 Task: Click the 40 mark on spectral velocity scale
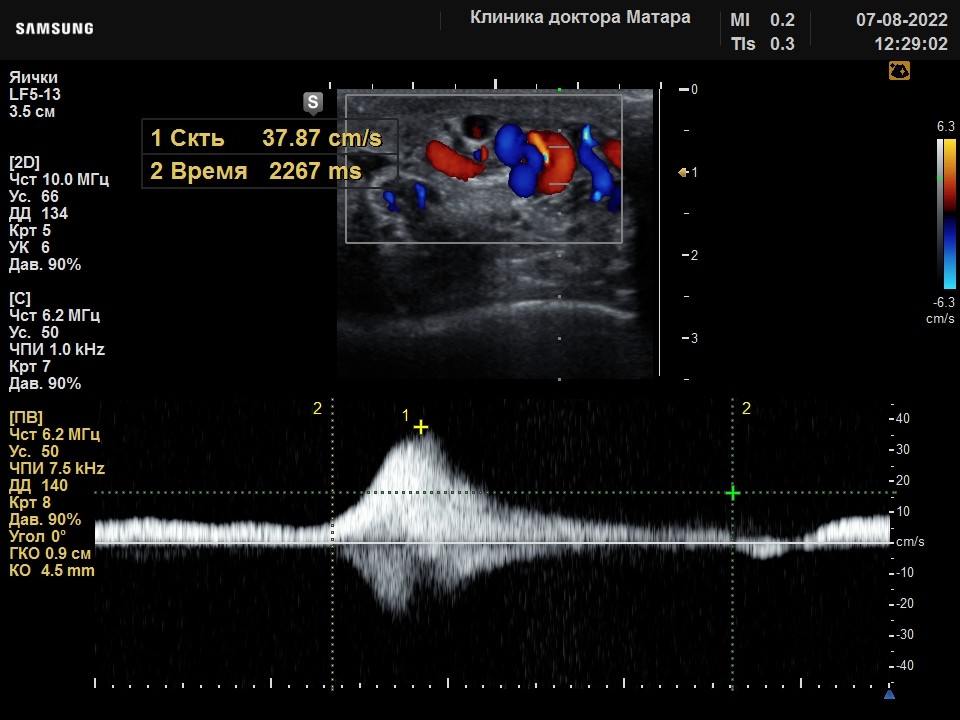point(902,419)
